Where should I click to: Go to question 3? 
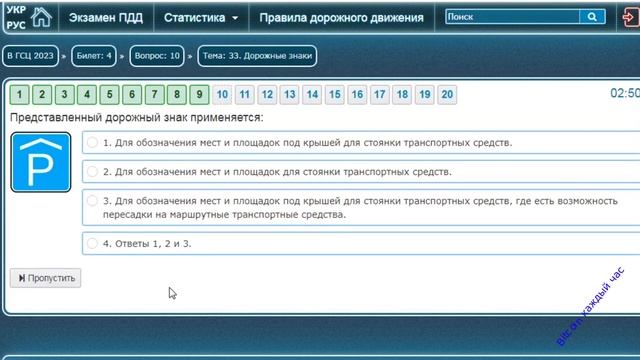point(64,95)
